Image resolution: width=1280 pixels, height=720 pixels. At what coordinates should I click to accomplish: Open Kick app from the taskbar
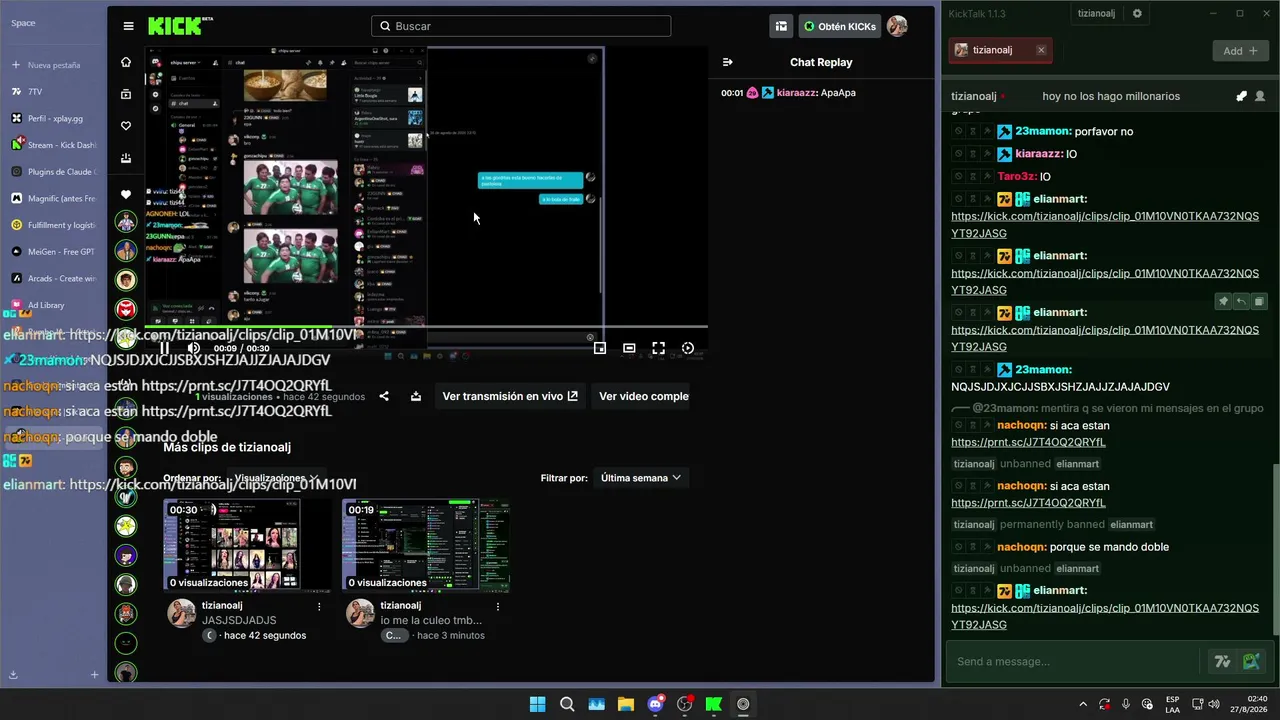pos(714,704)
